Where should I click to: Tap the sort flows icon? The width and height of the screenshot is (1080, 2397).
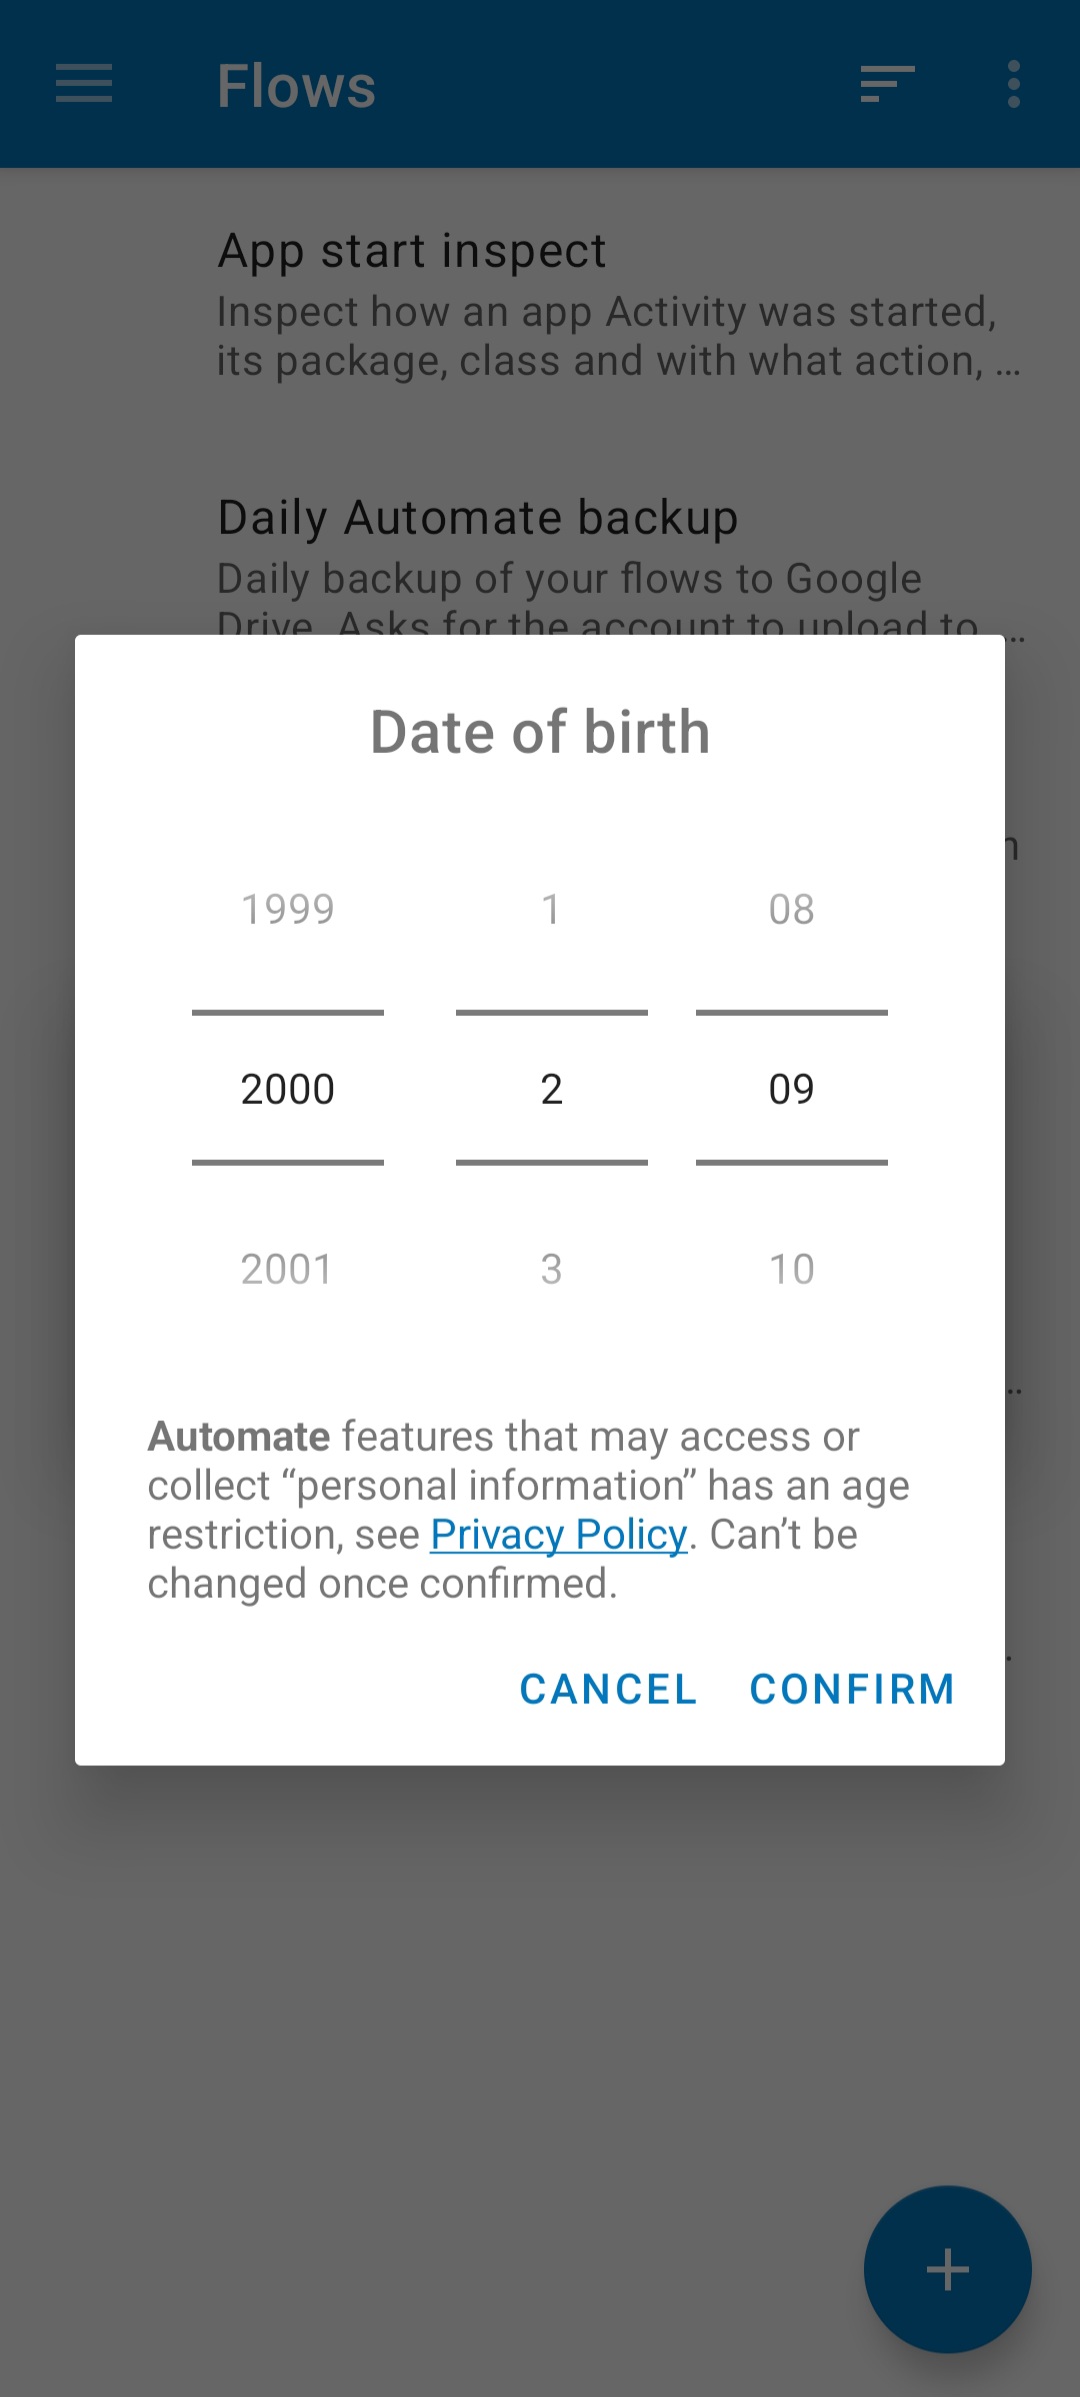coord(887,84)
